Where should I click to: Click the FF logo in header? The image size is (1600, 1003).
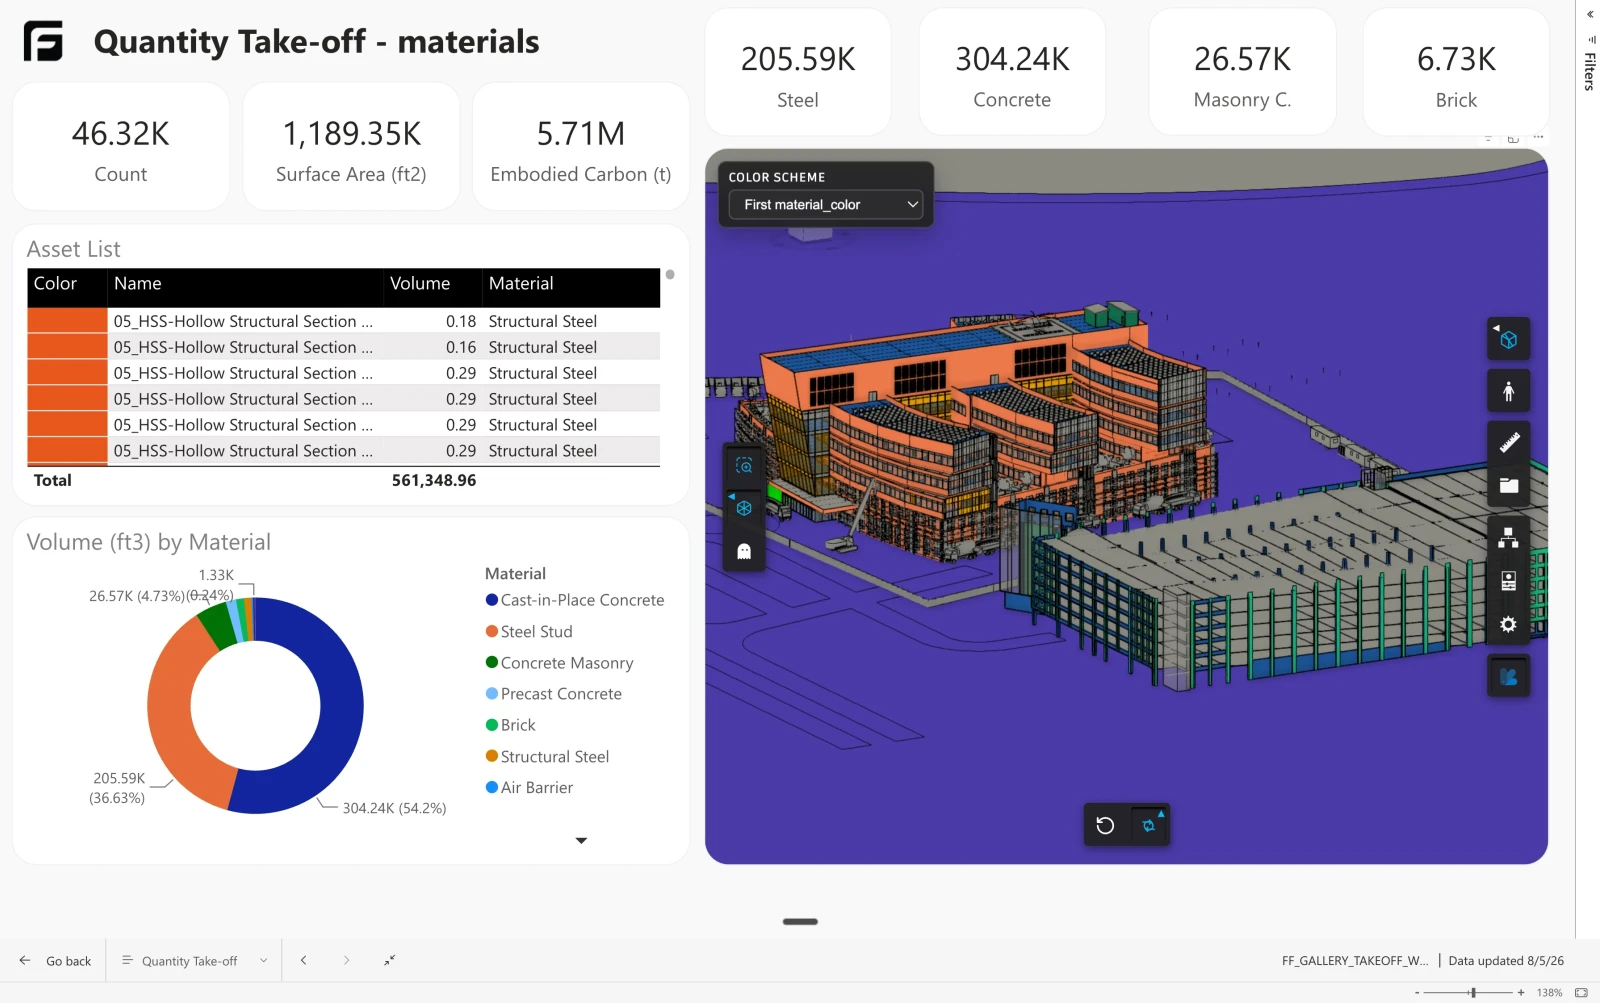pos(43,41)
